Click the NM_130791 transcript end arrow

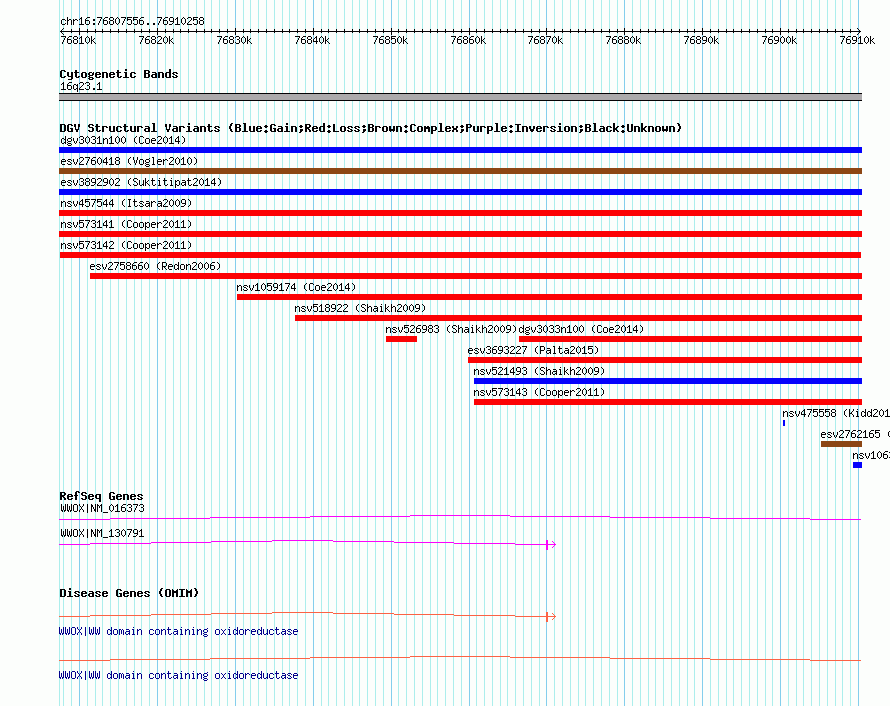551,545
